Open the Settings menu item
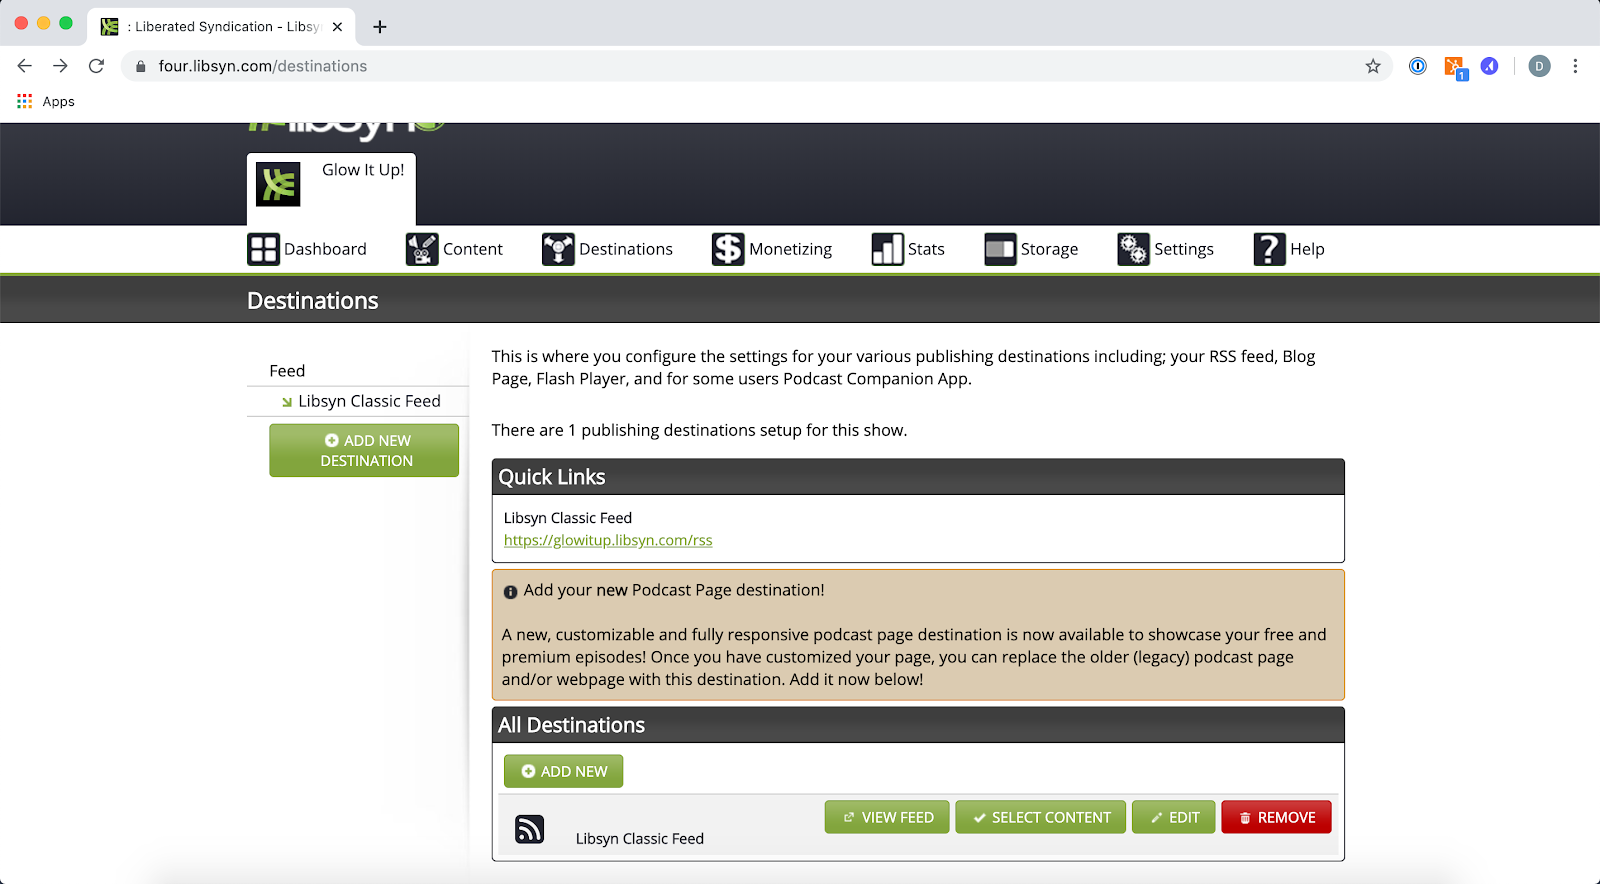The width and height of the screenshot is (1600, 884). click(x=1165, y=249)
